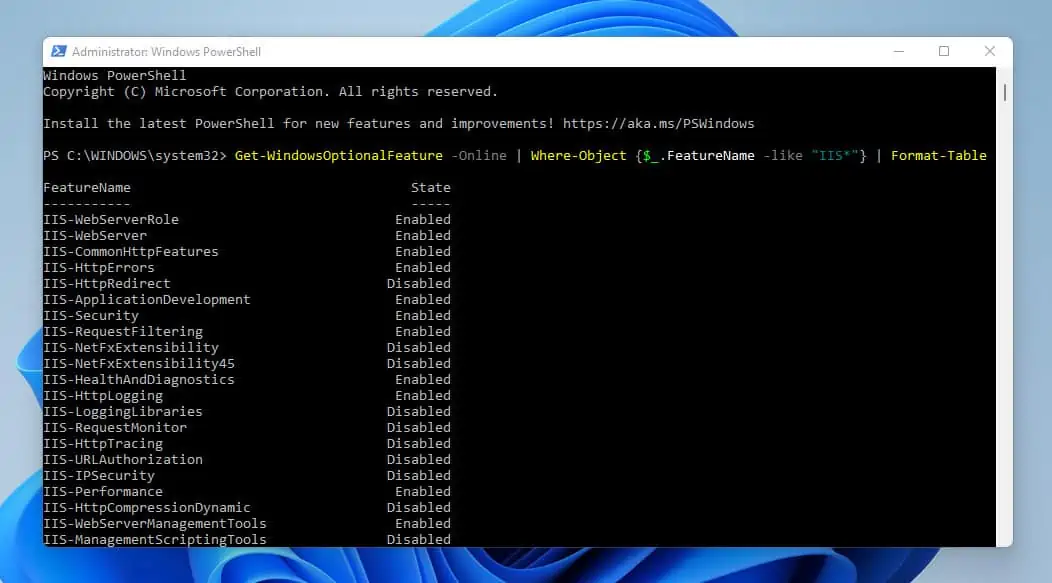Select the IIS-URLAuthorization feature name
1052x583 pixels.
coord(123,460)
